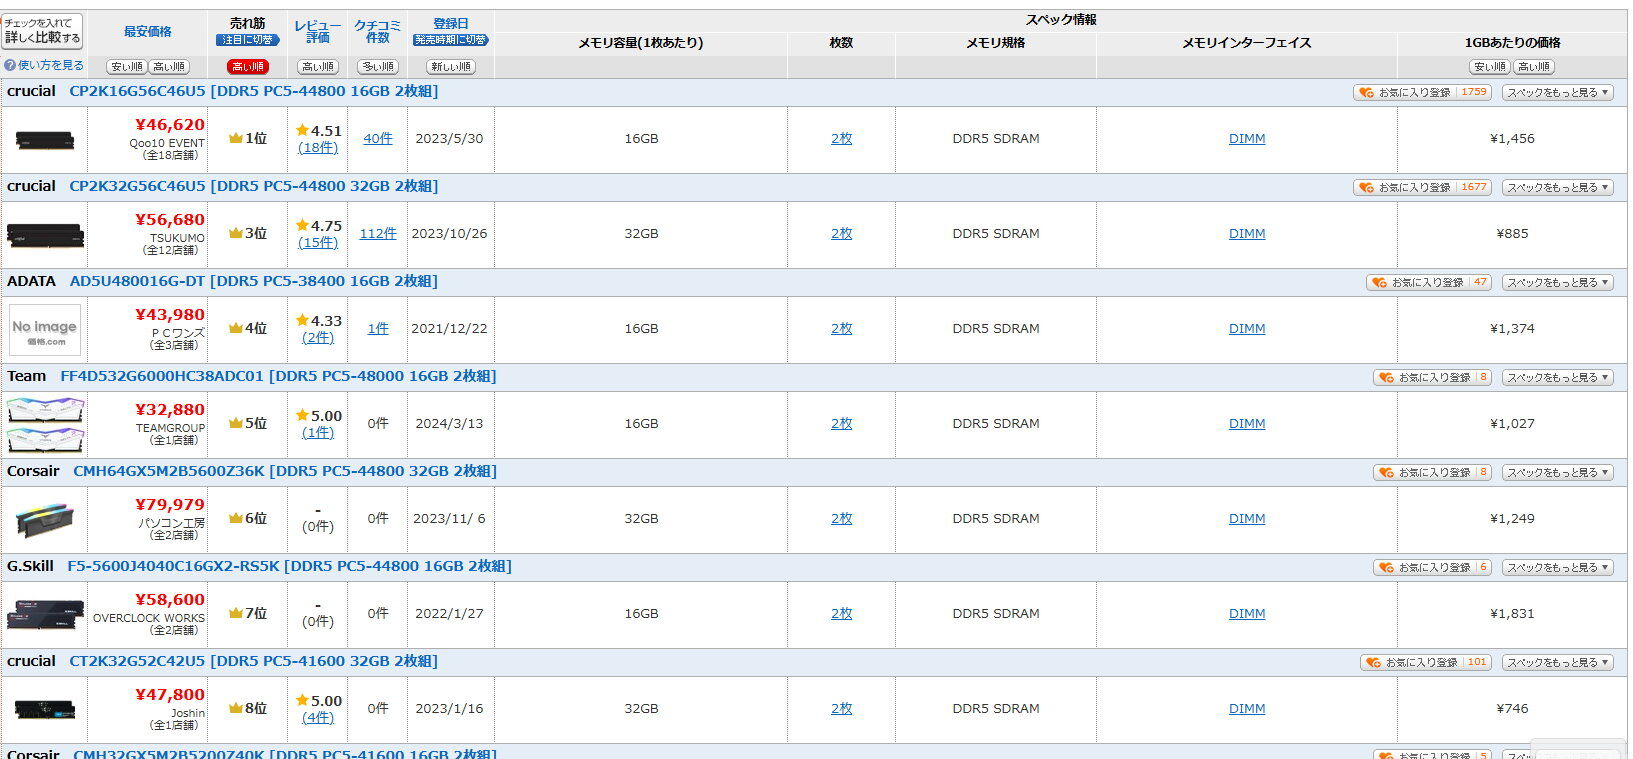
Task: Add CP2K16G56C46U5 to favorites
Action: [1423, 92]
